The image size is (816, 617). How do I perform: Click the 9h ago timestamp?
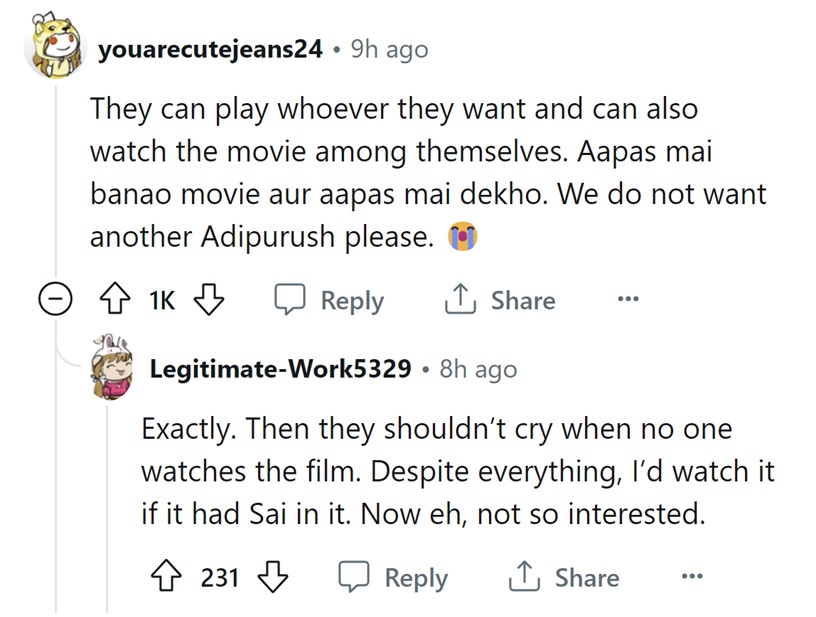(389, 49)
